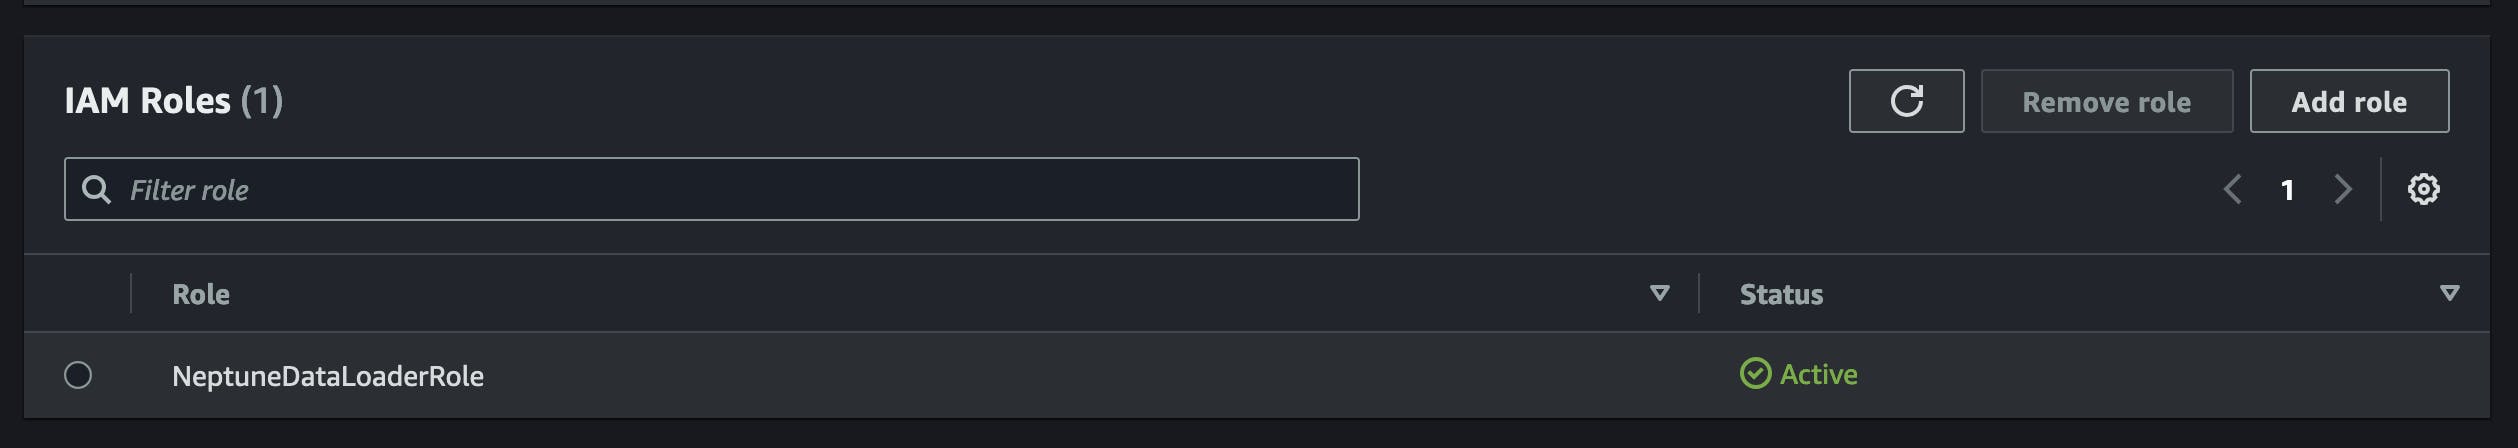This screenshot has height=448, width=2518.
Task: Click the divider between Role and Status columns
Action: [x=1698, y=293]
